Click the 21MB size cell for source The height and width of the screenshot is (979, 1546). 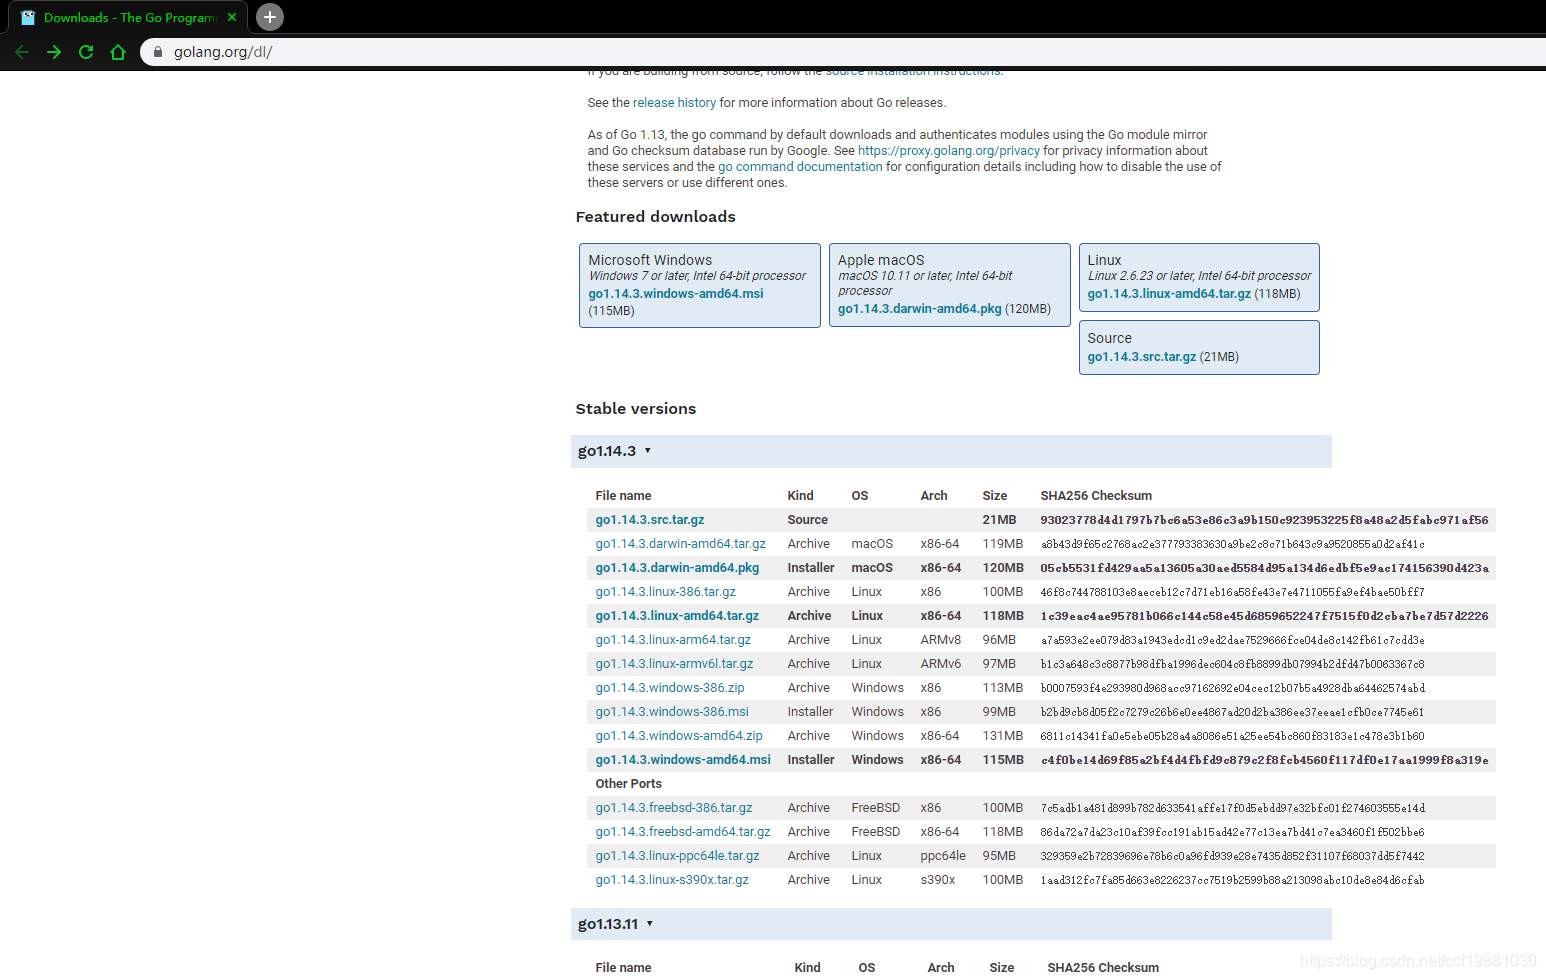(x=999, y=520)
